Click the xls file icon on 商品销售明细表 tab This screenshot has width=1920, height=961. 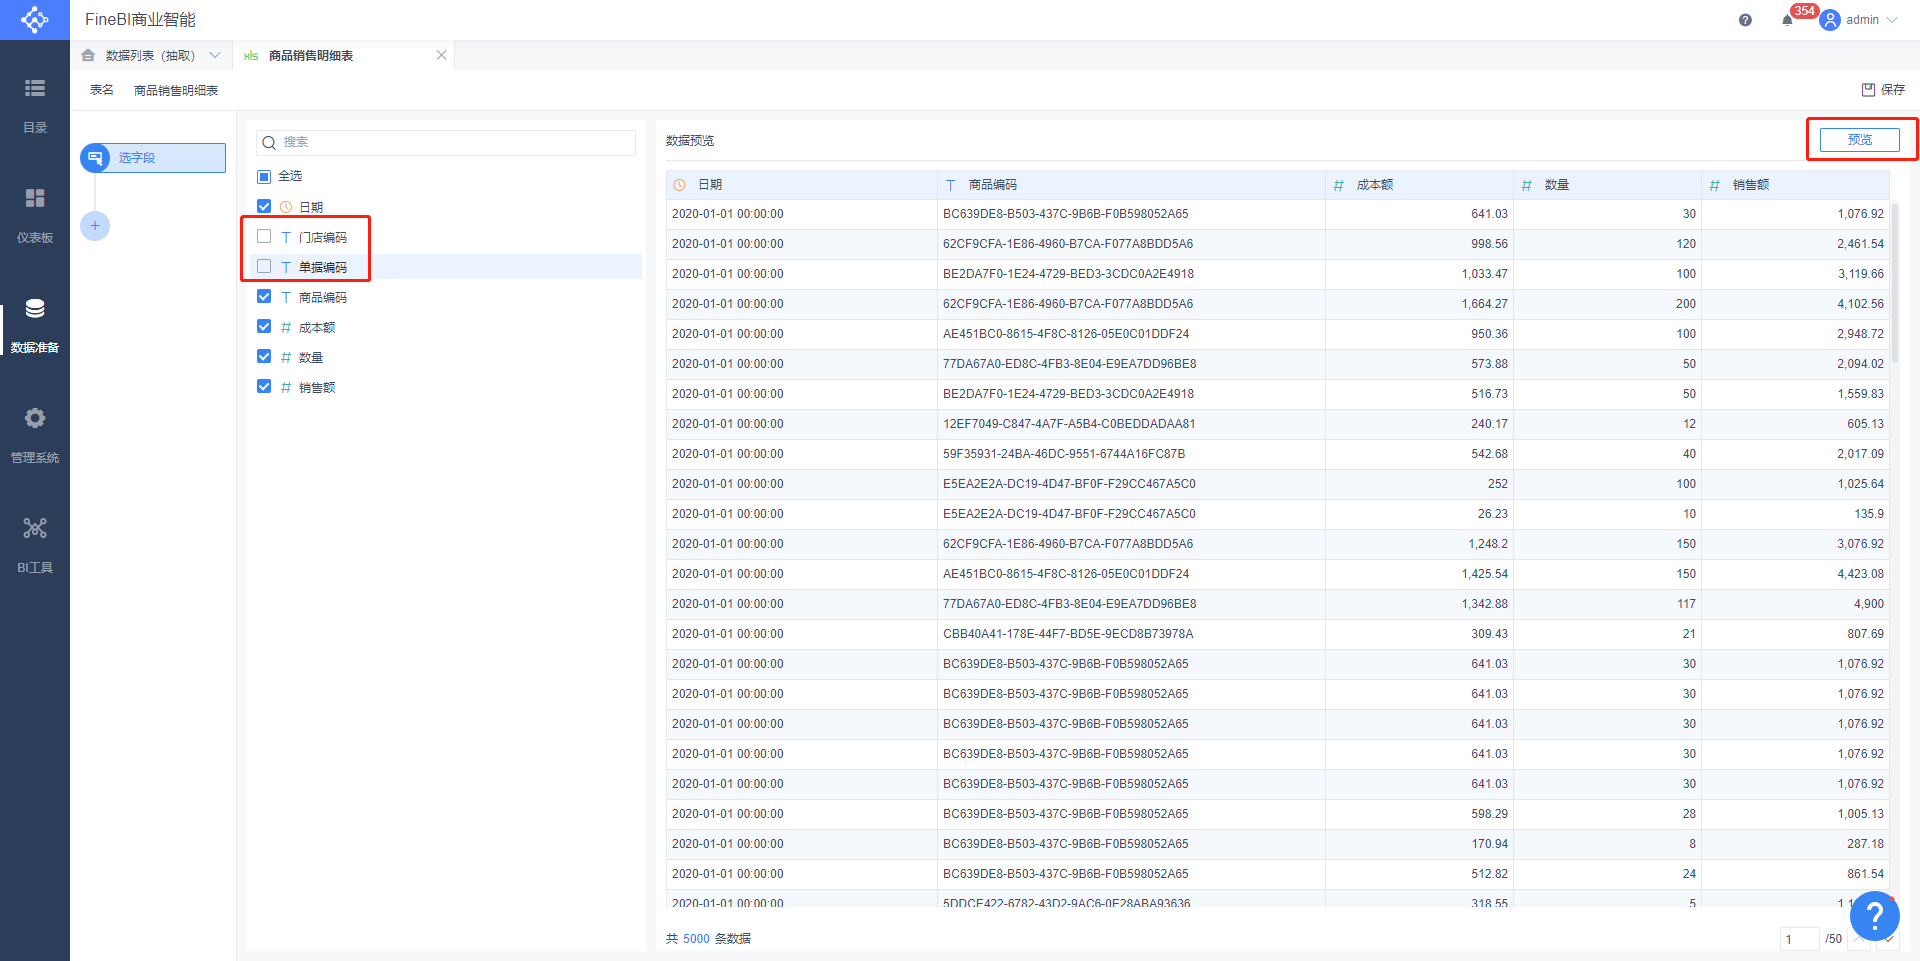point(251,56)
